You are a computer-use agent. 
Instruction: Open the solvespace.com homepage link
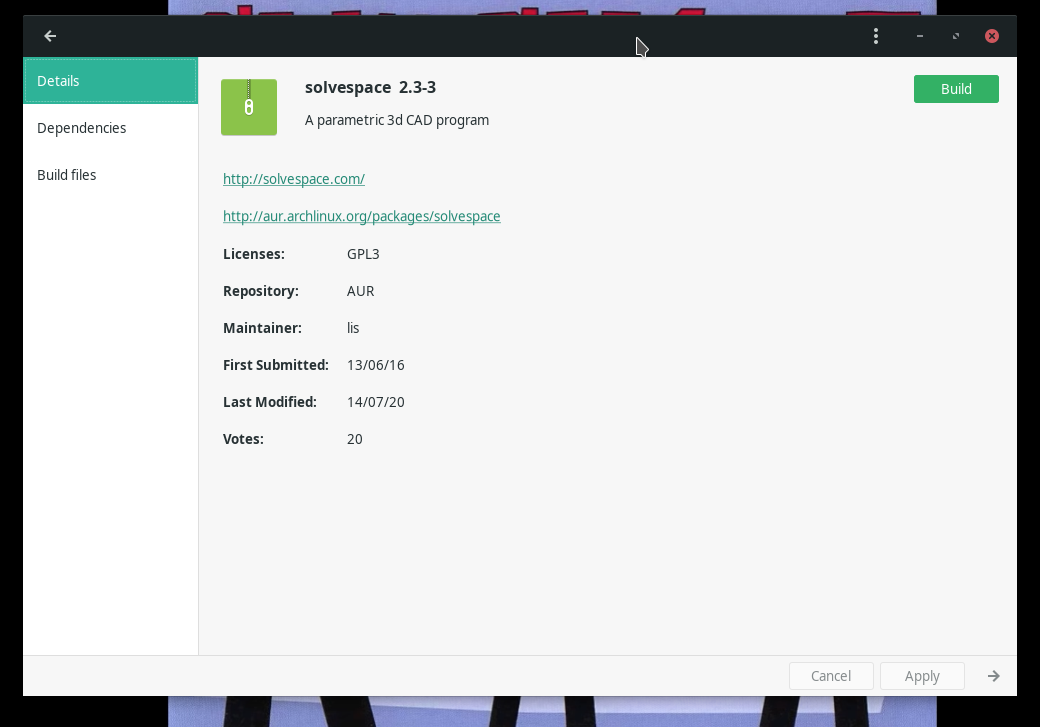(x=294, y=179)
